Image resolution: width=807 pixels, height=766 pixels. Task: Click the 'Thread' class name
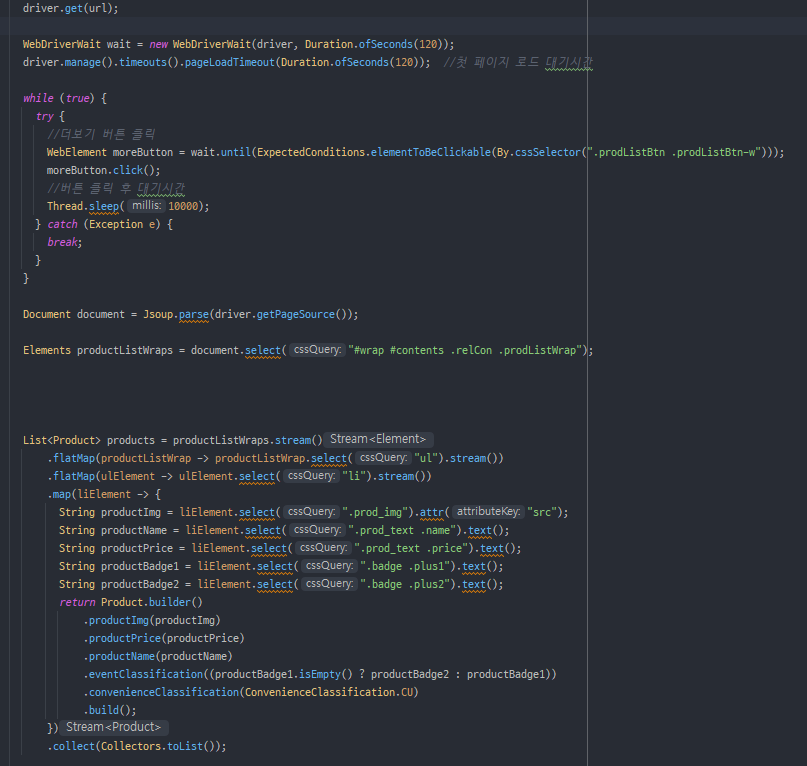click(65, 206)
